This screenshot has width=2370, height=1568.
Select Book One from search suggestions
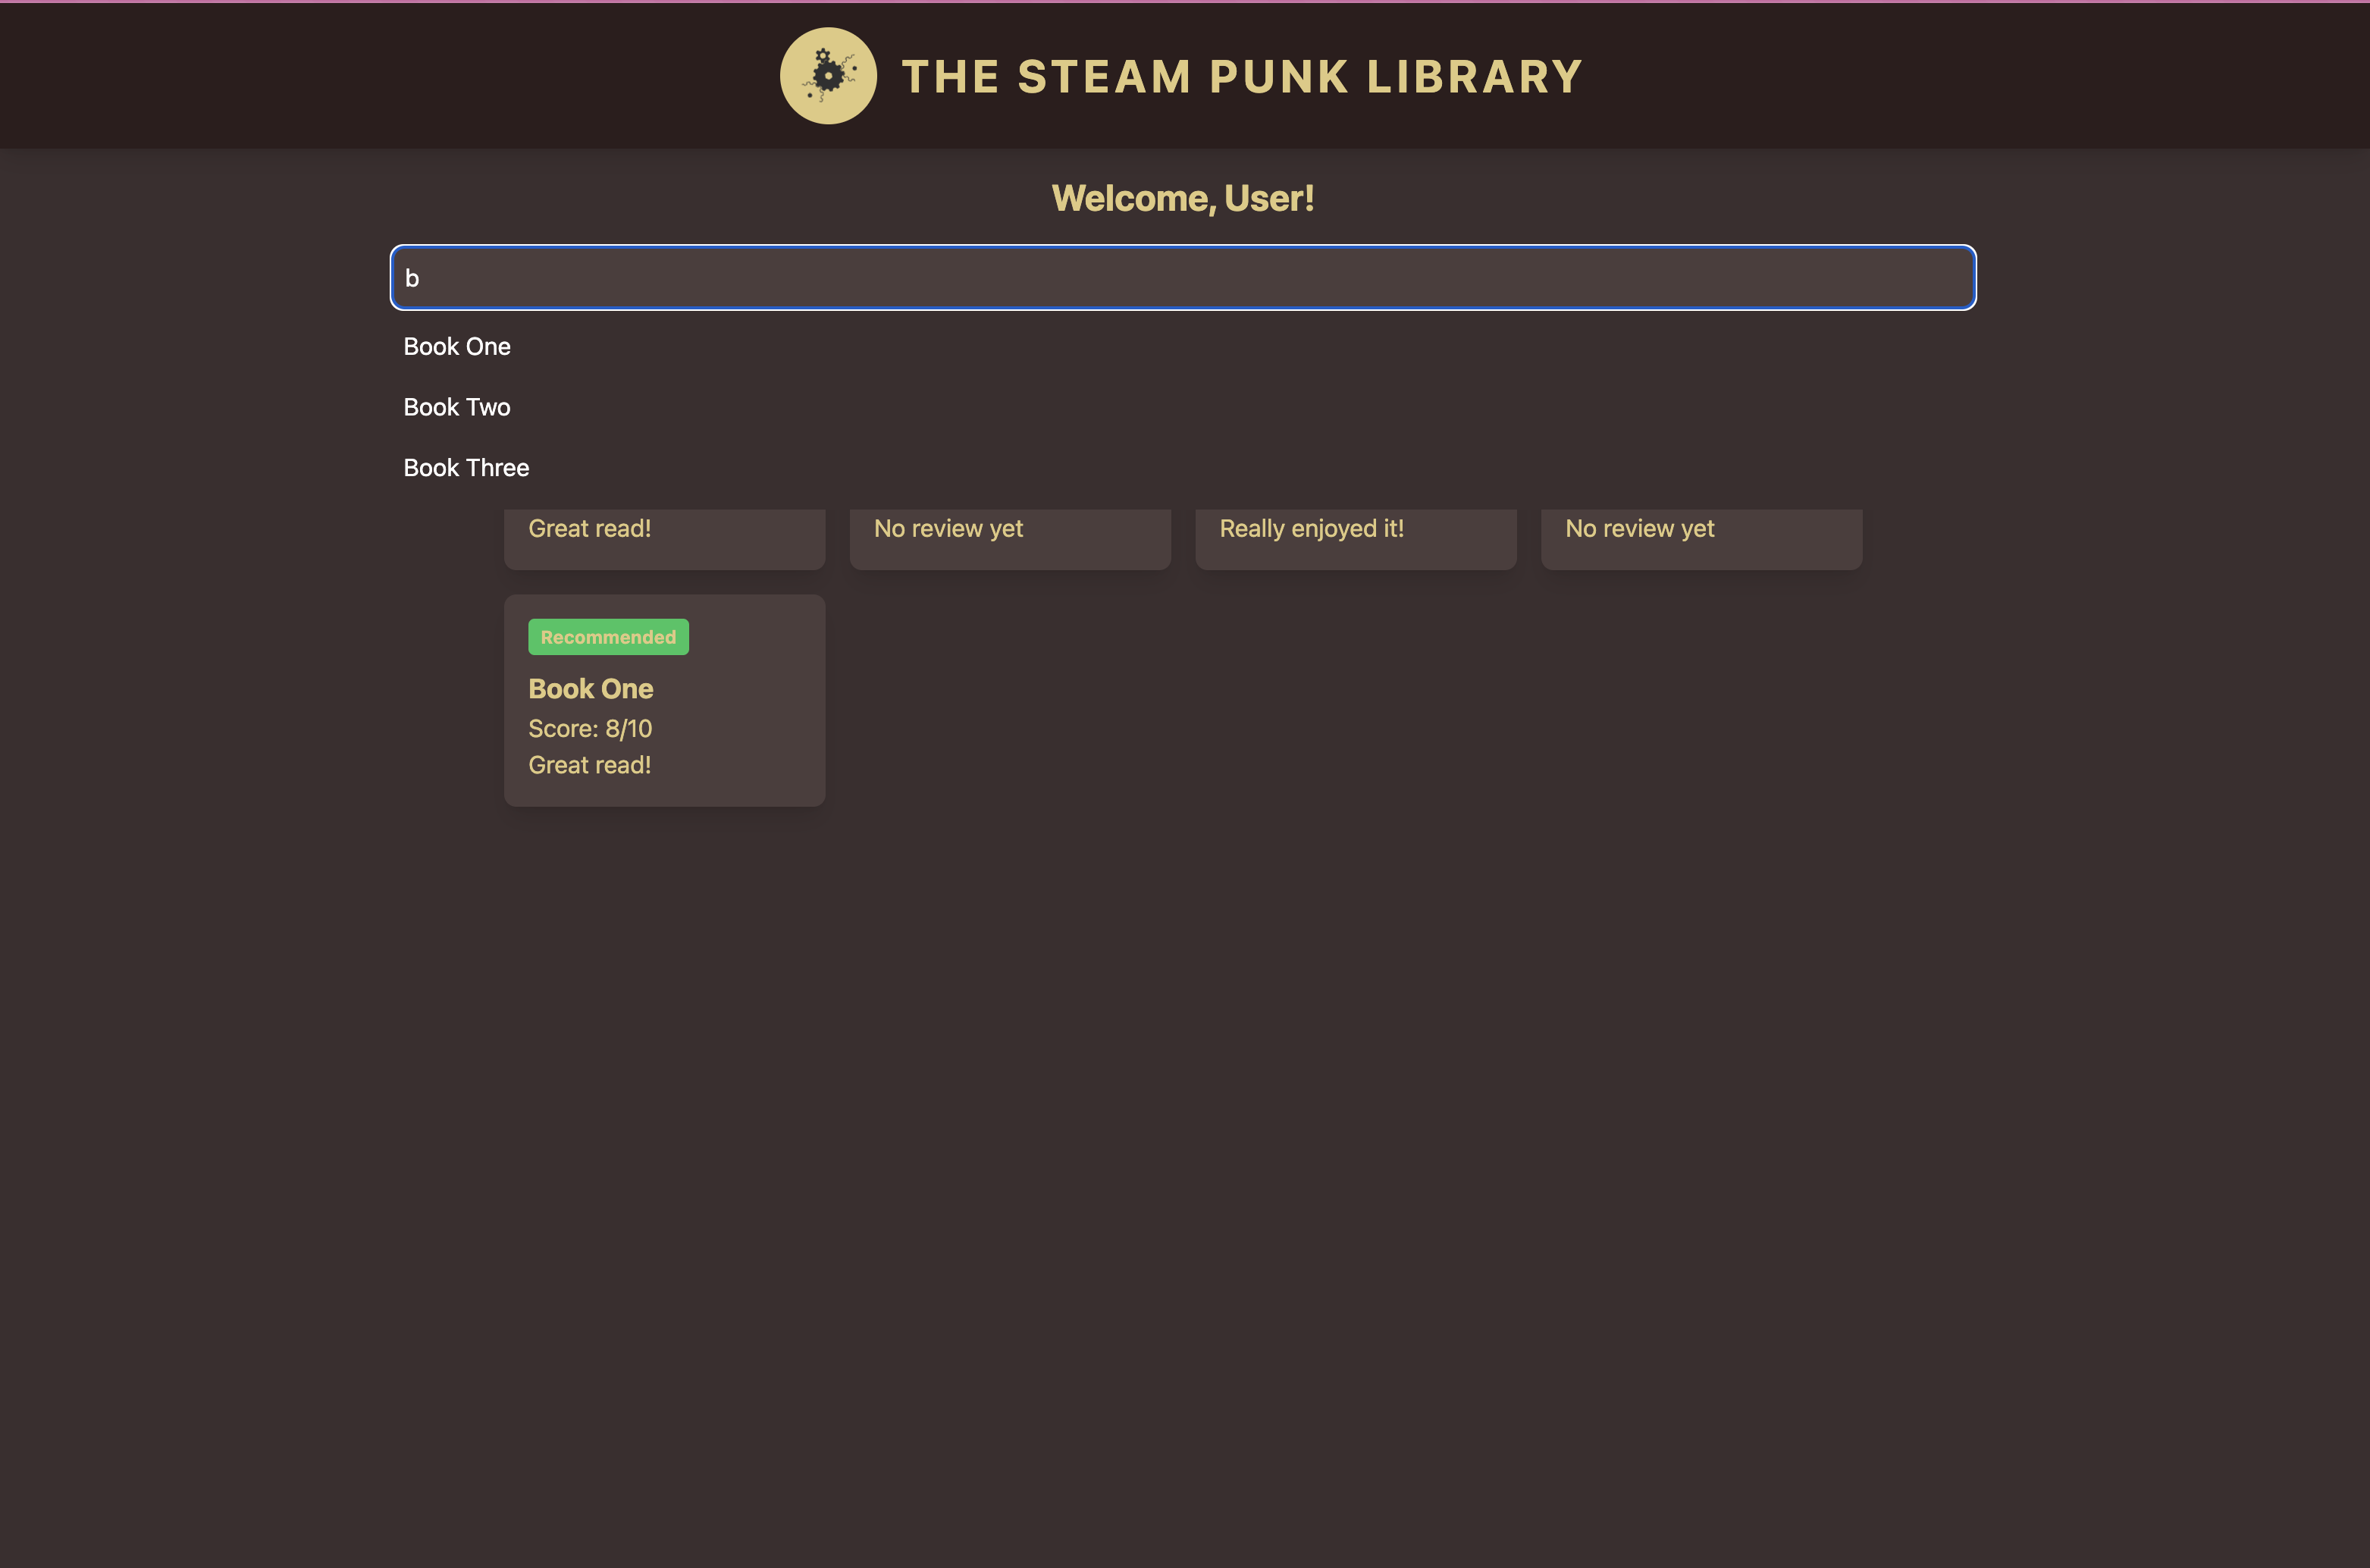457,346
